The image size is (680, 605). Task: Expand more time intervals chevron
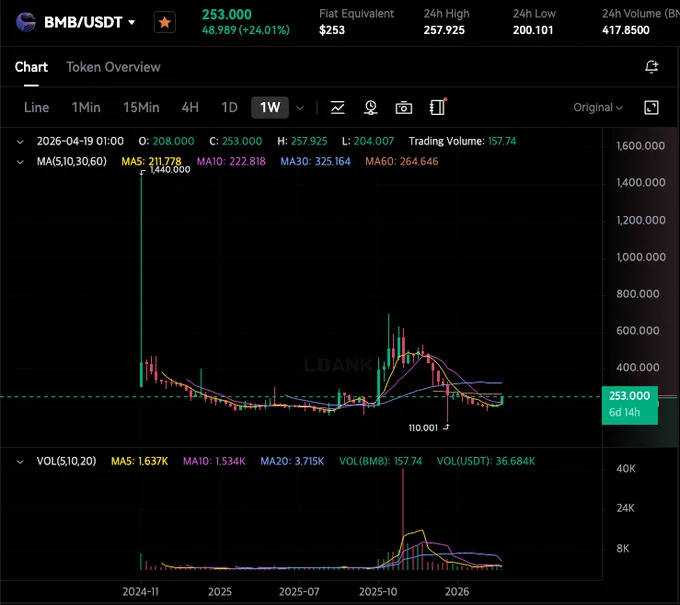[x=300, y=108]
